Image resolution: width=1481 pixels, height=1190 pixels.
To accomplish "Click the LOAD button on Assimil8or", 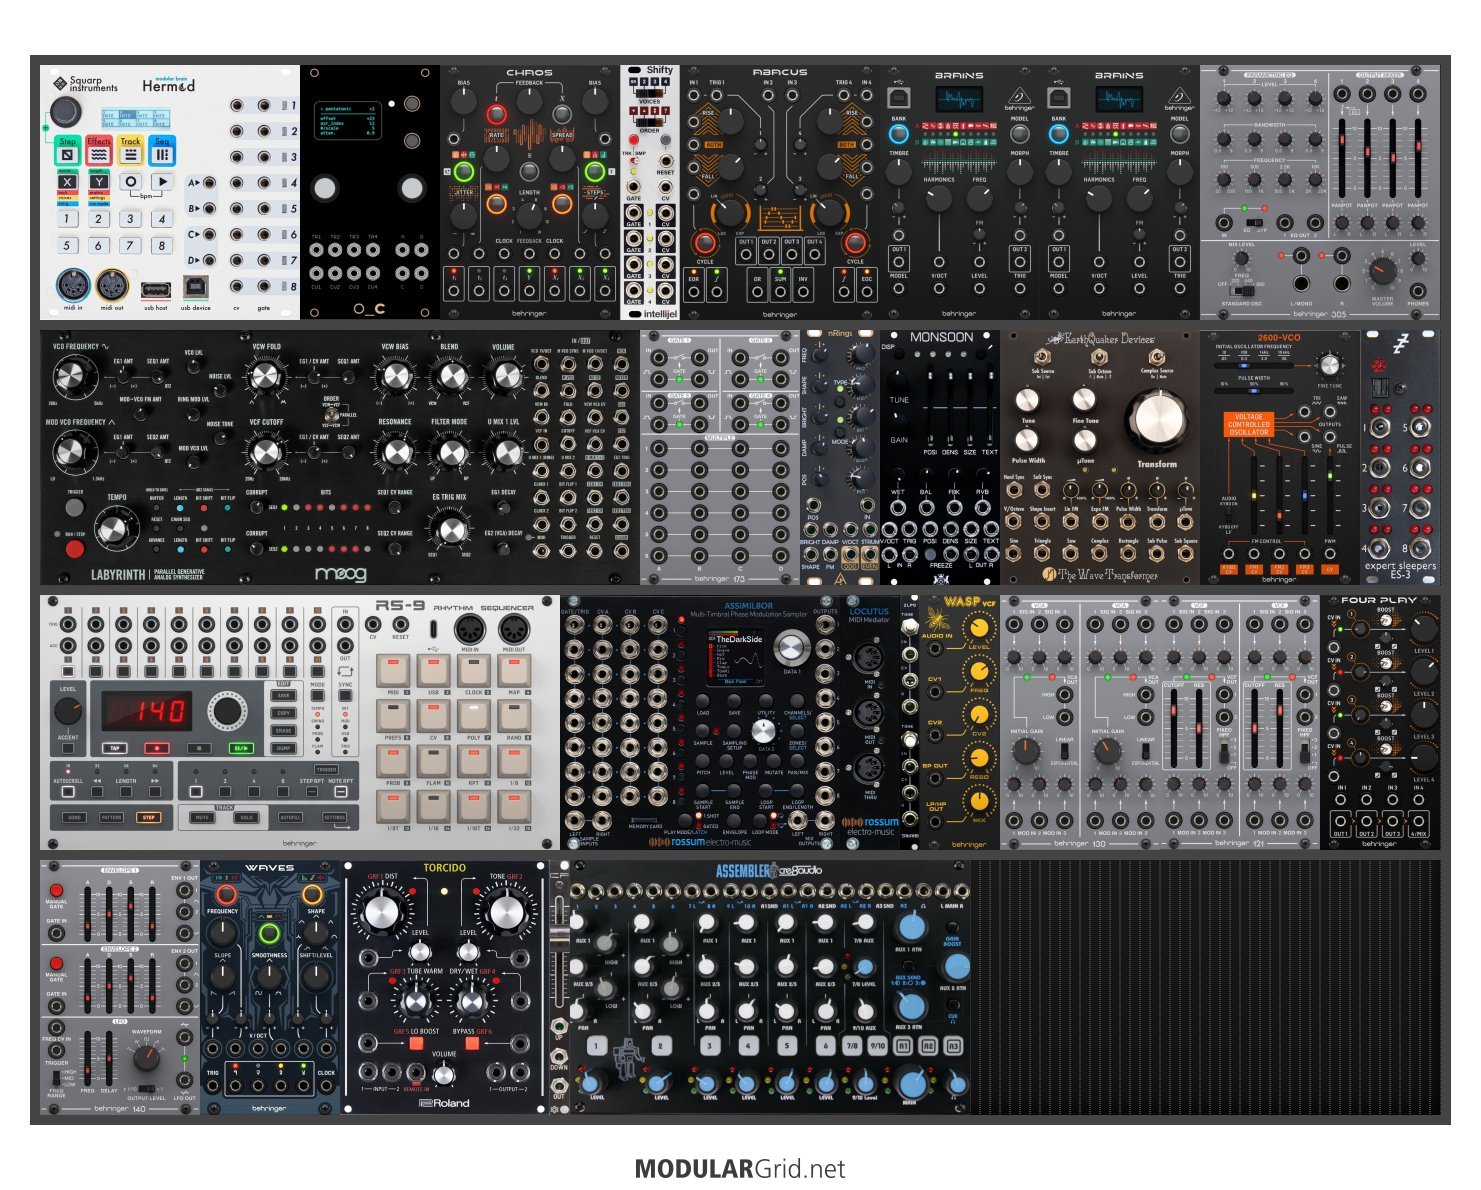I will (703, 701).
